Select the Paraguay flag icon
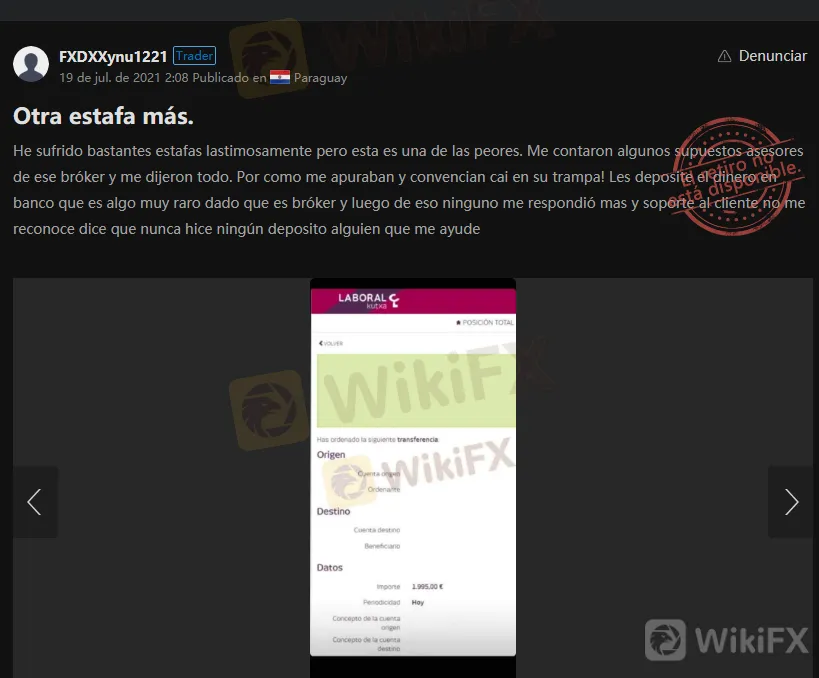The width and height of the screenshot is (819, 678). [x=280, y=77]
